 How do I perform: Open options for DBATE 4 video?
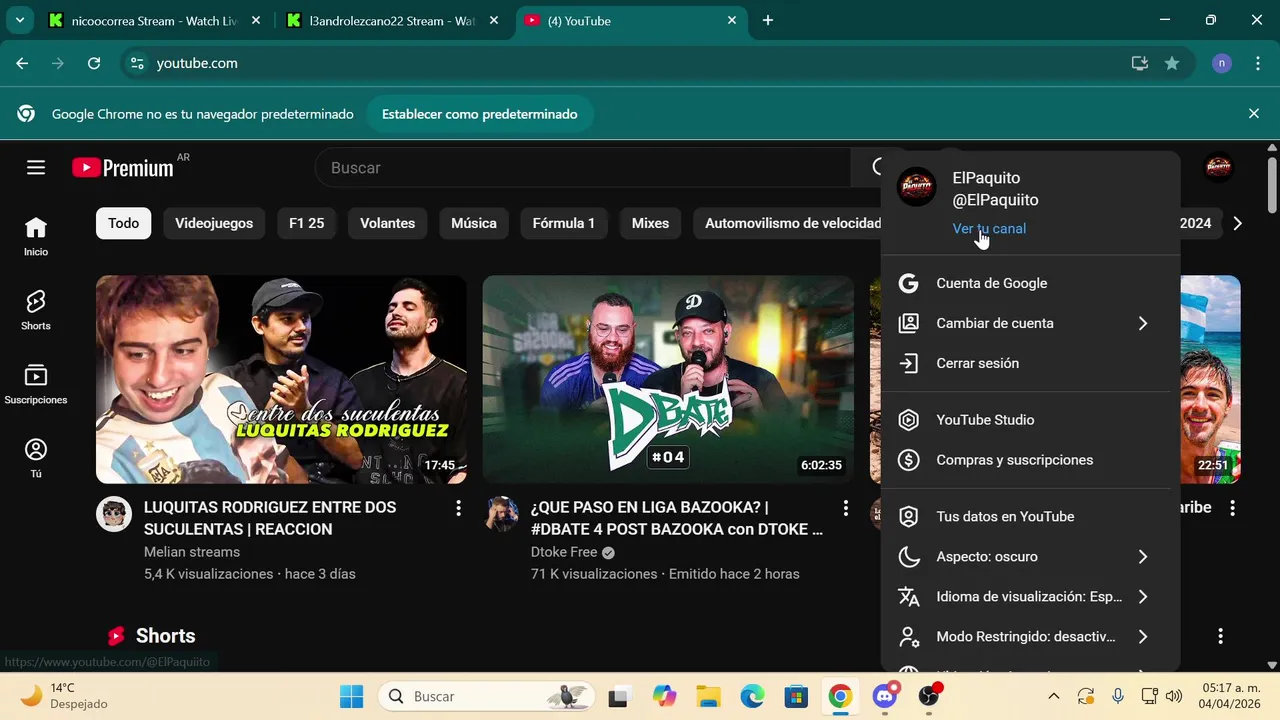(x=846, y=508)
